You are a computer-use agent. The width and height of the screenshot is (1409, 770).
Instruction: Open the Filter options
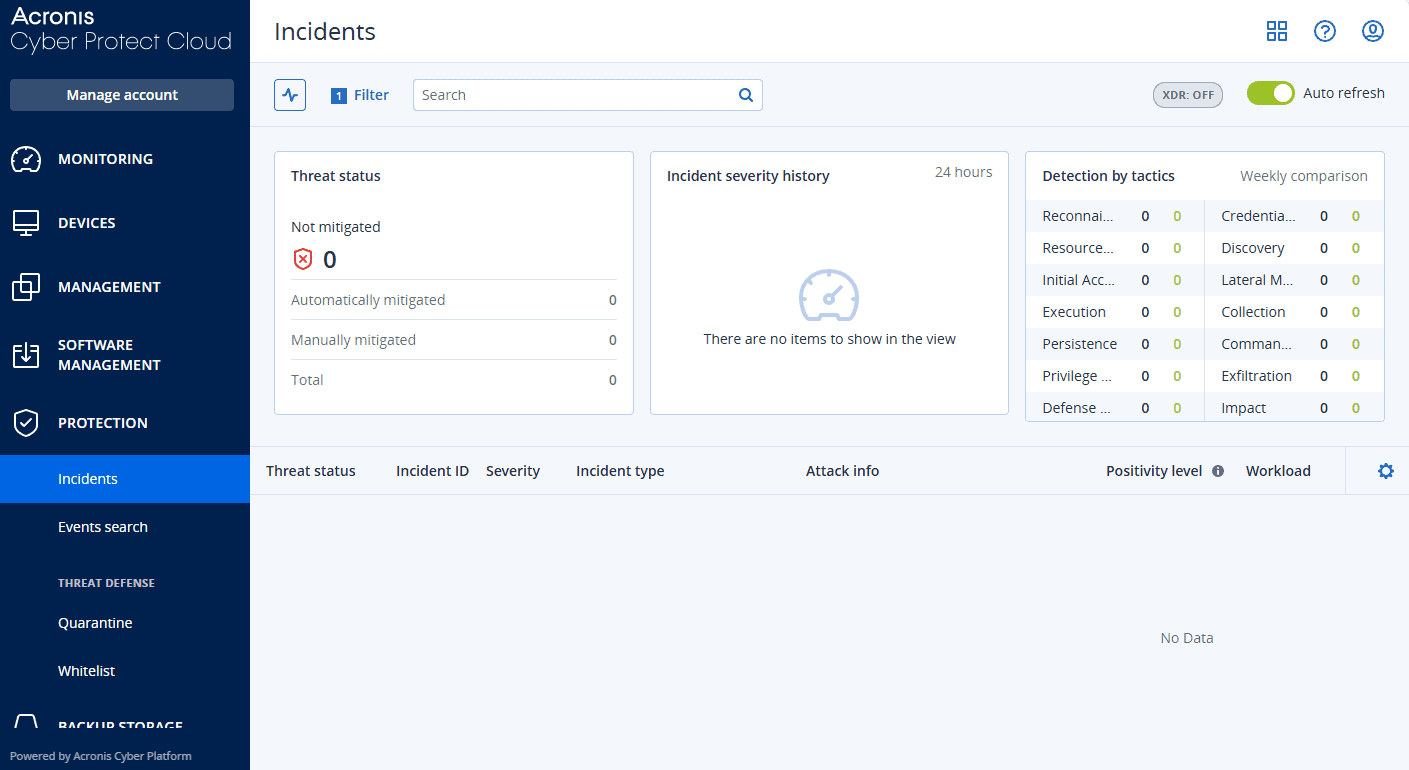360,95
